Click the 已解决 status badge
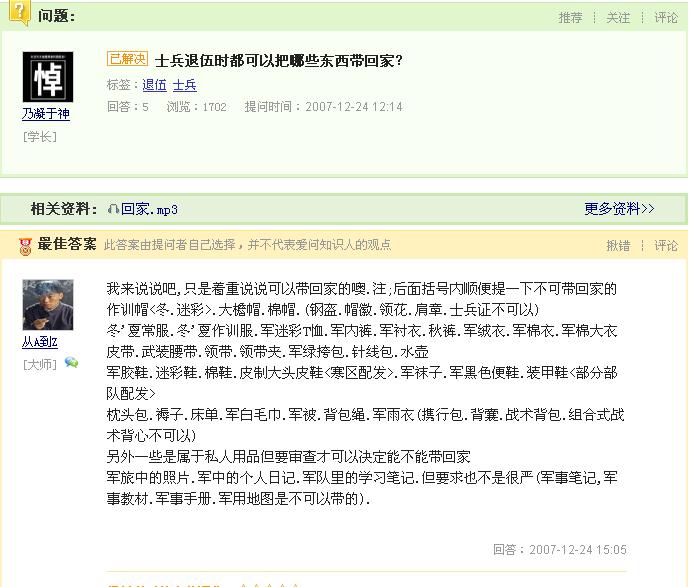Screen dimensions: 689x587 (127, 58)
